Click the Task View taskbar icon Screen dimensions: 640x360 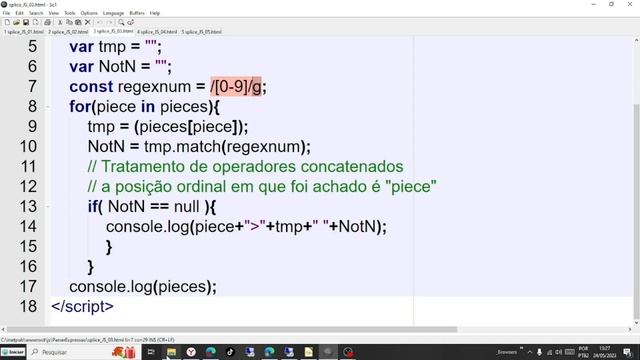[151, 352]
